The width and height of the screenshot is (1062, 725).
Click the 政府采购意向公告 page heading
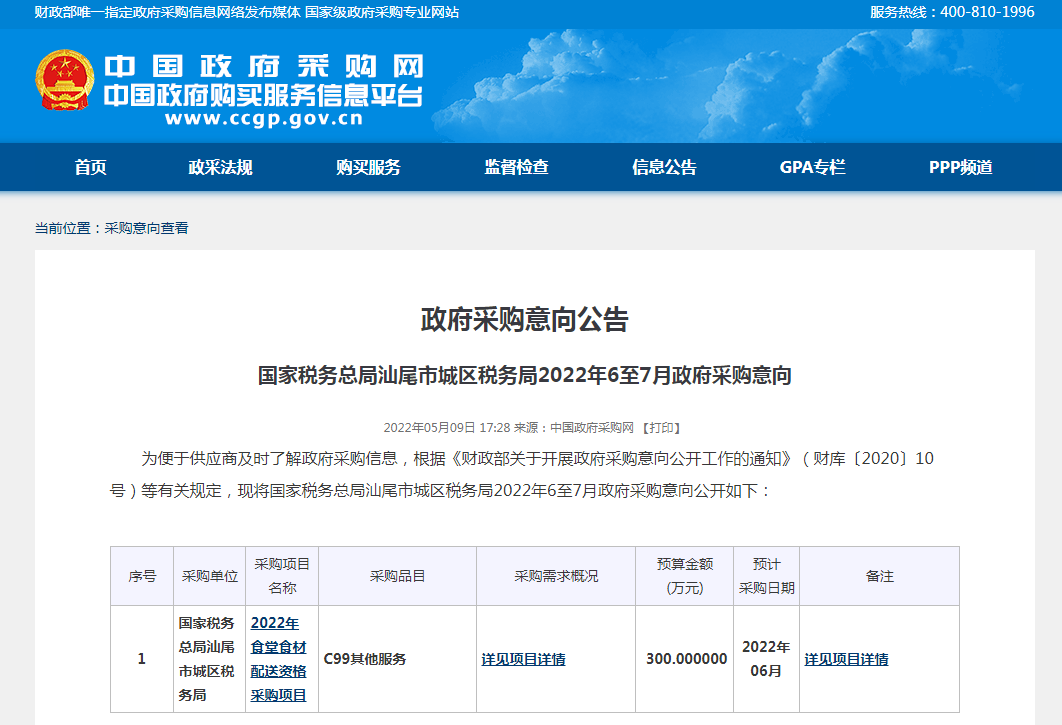click(x=524, y=320)
